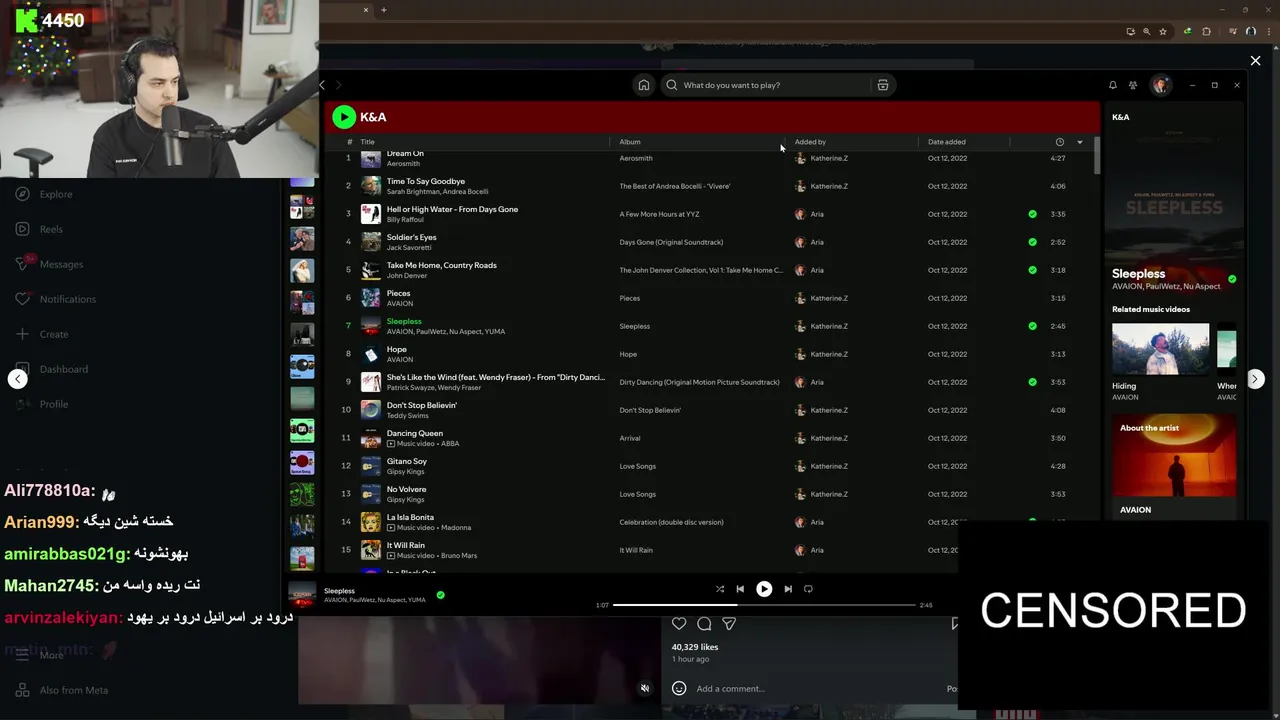Open comments using the Instagram speech bubble icon
Viewport: 1280px width, 720px height.
click(704, 624)
